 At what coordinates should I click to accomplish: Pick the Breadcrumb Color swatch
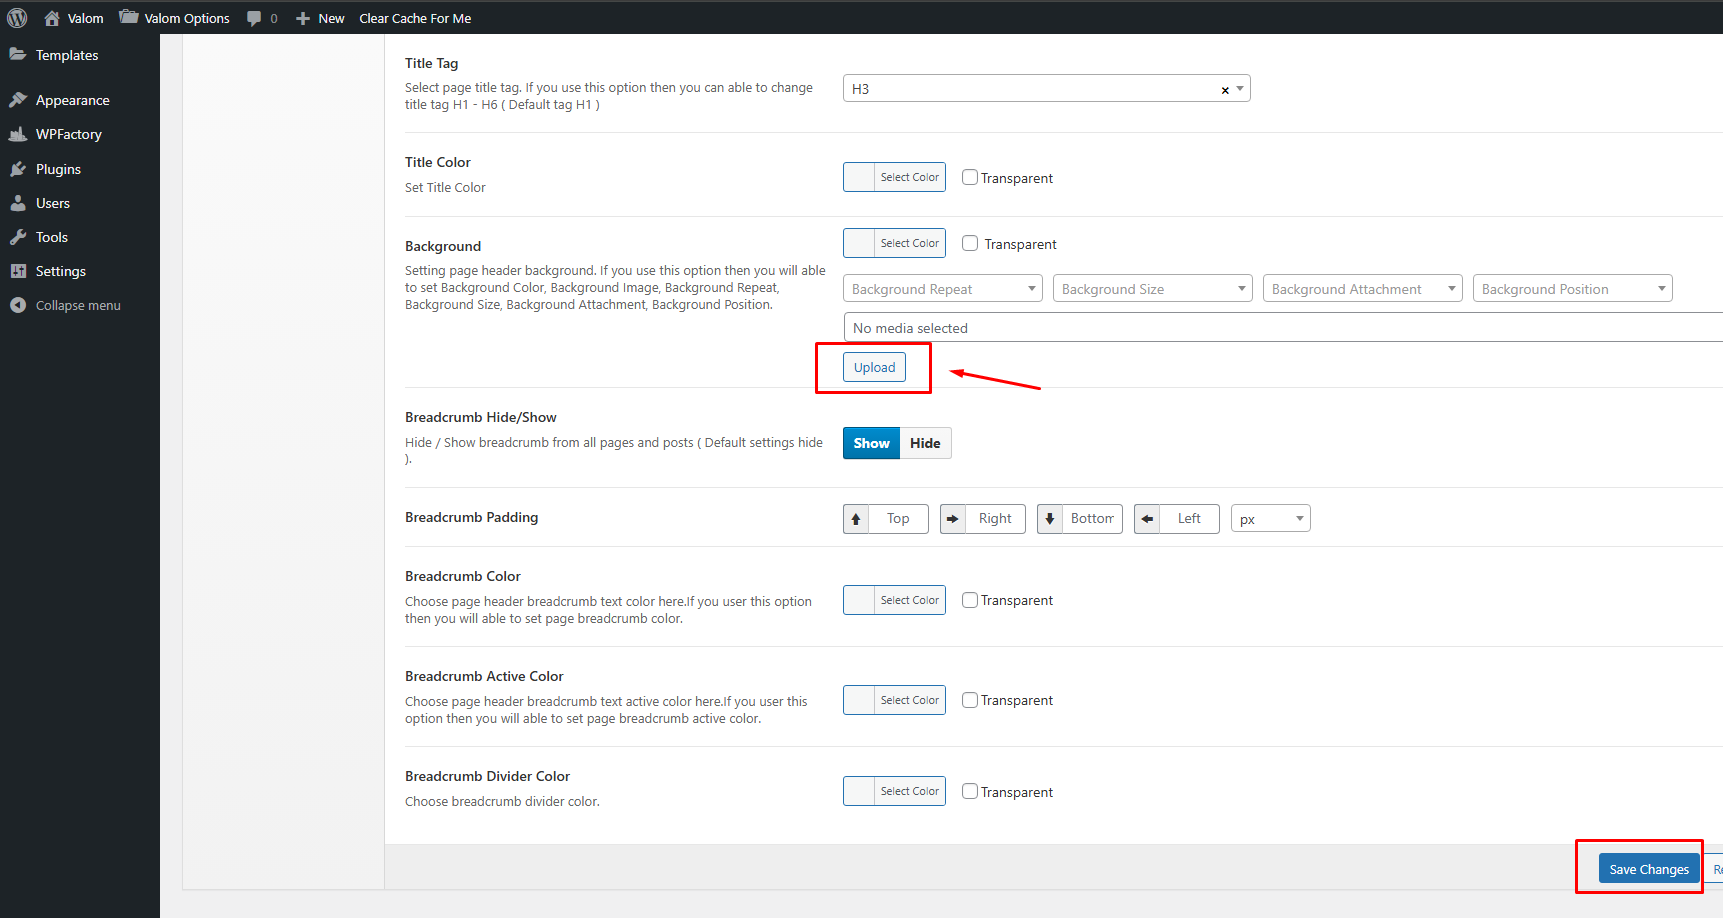(x=859, y=600)
